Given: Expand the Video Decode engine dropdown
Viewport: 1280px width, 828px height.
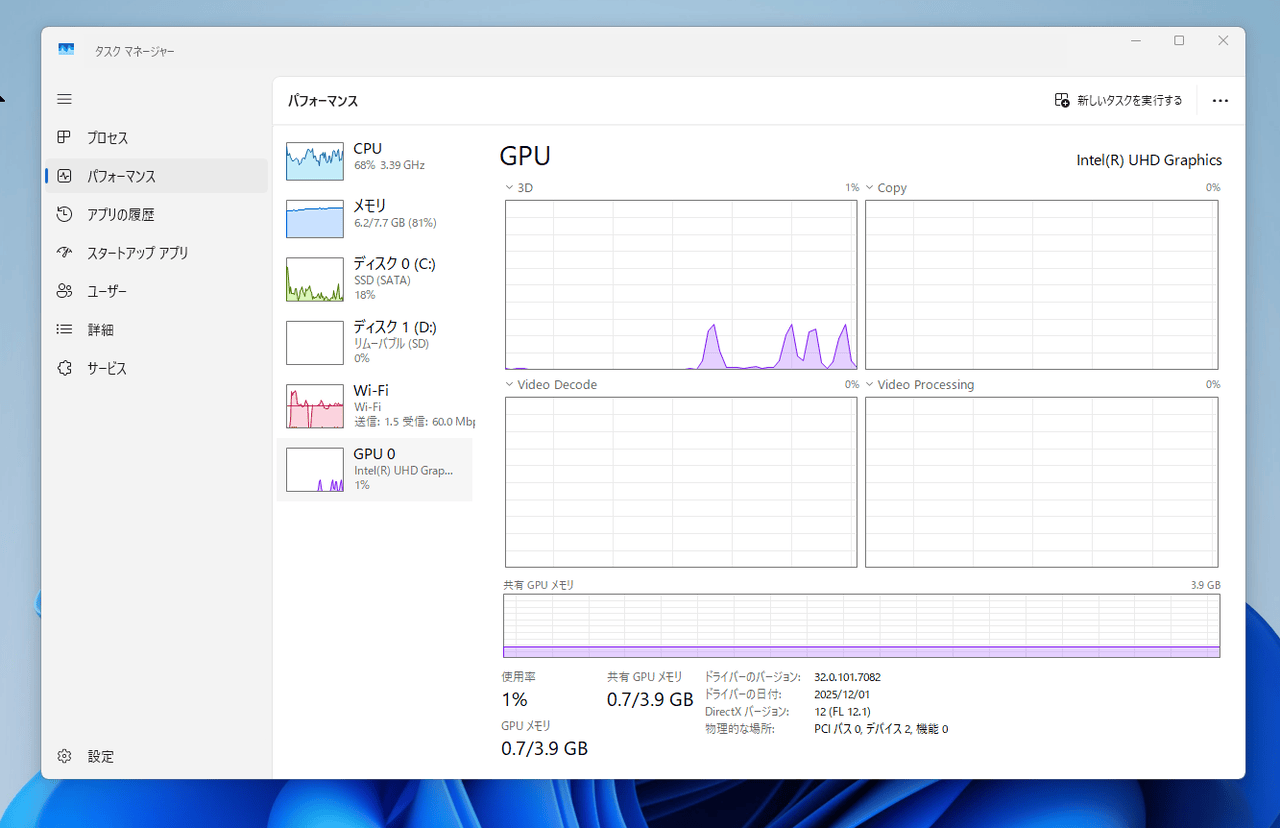Looking at the screenshot, I should pos(510,384).
